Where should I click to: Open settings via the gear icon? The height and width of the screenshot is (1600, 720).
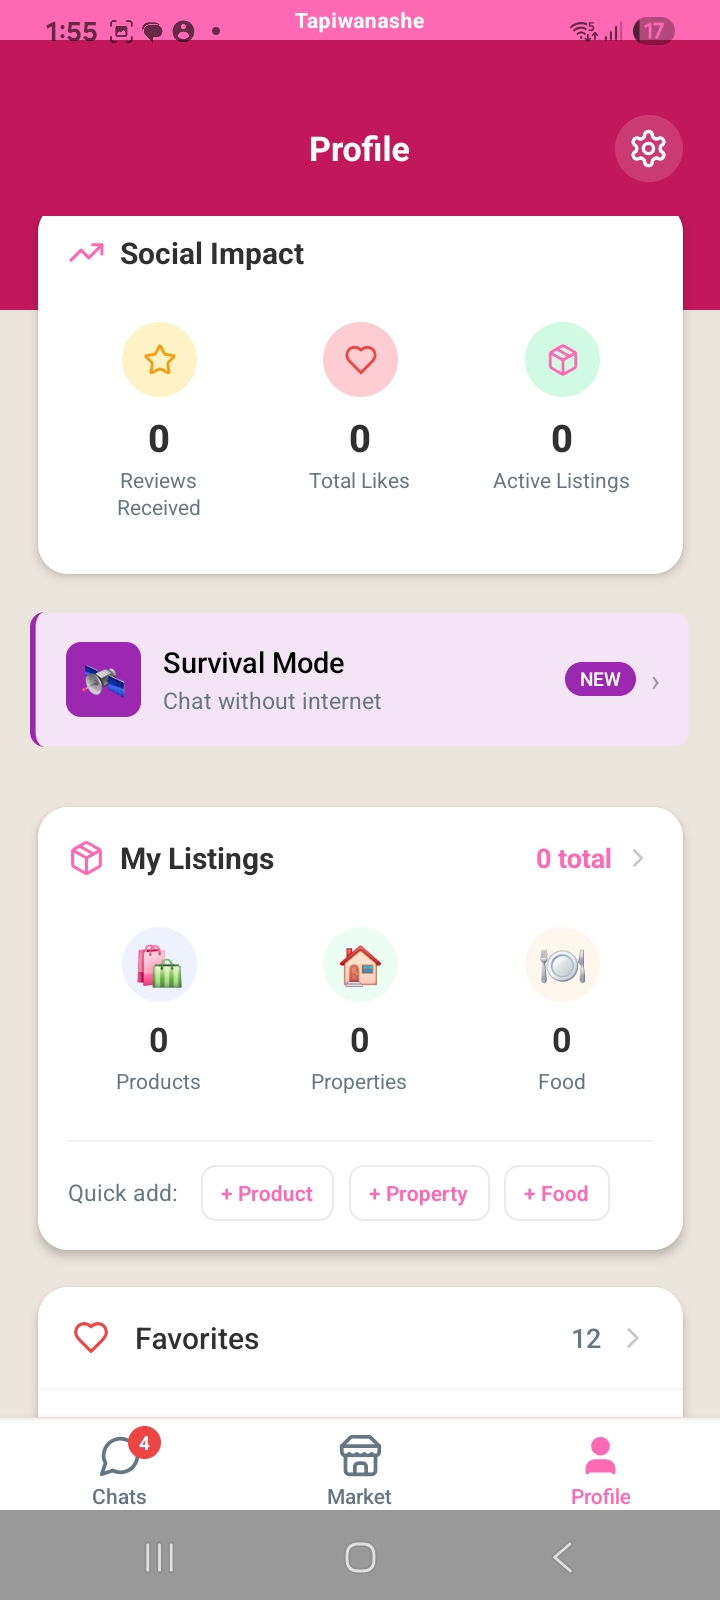[648, 149]
